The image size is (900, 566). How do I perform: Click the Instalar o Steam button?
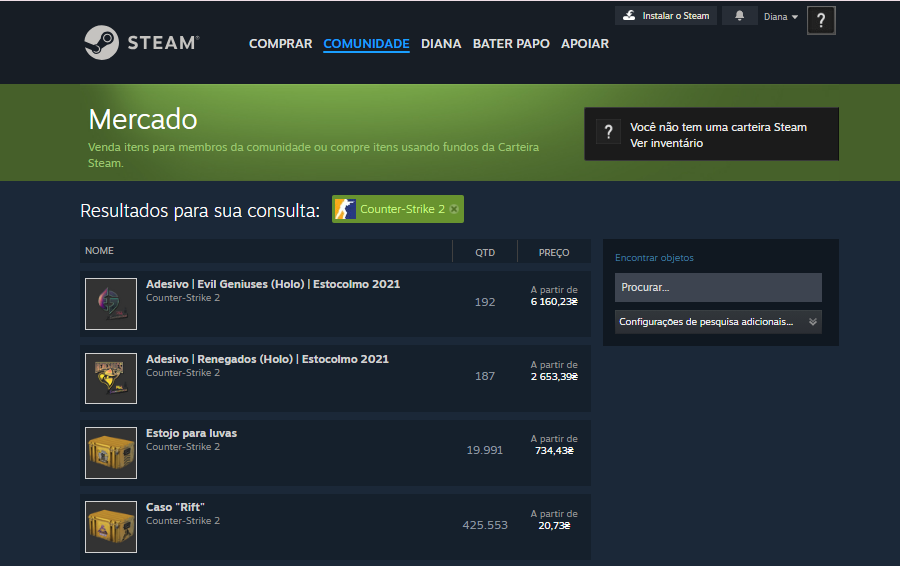(665, 16)
